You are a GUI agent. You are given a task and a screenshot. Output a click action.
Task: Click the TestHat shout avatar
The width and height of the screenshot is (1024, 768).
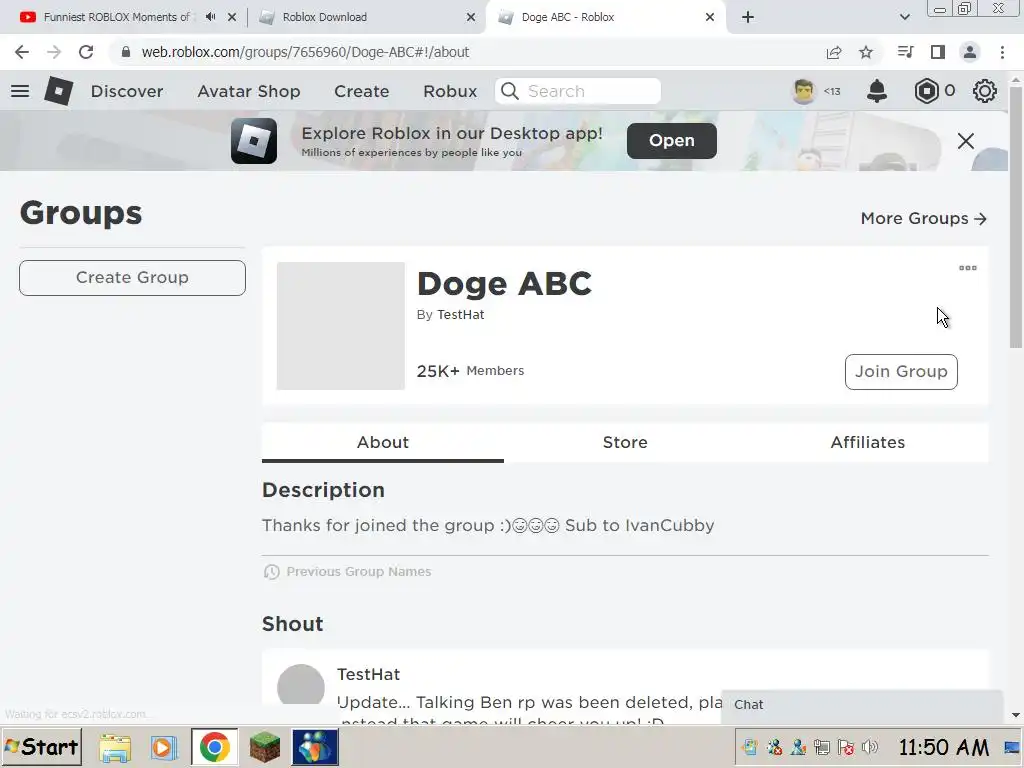[300, 684]
